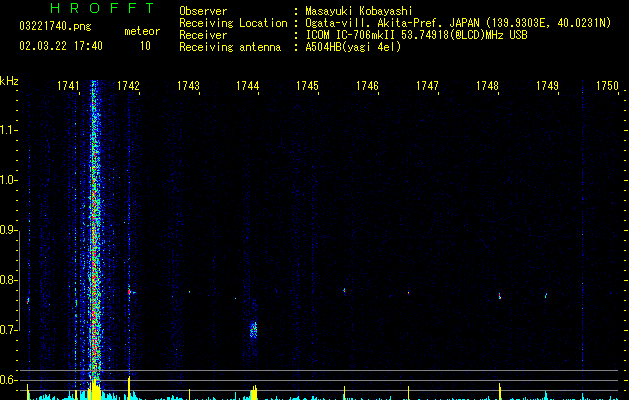Image resolution: width=629 pixels, height=400 pixels.
Task: Click the 1741 time marker
Action: [x=68, y=86]
